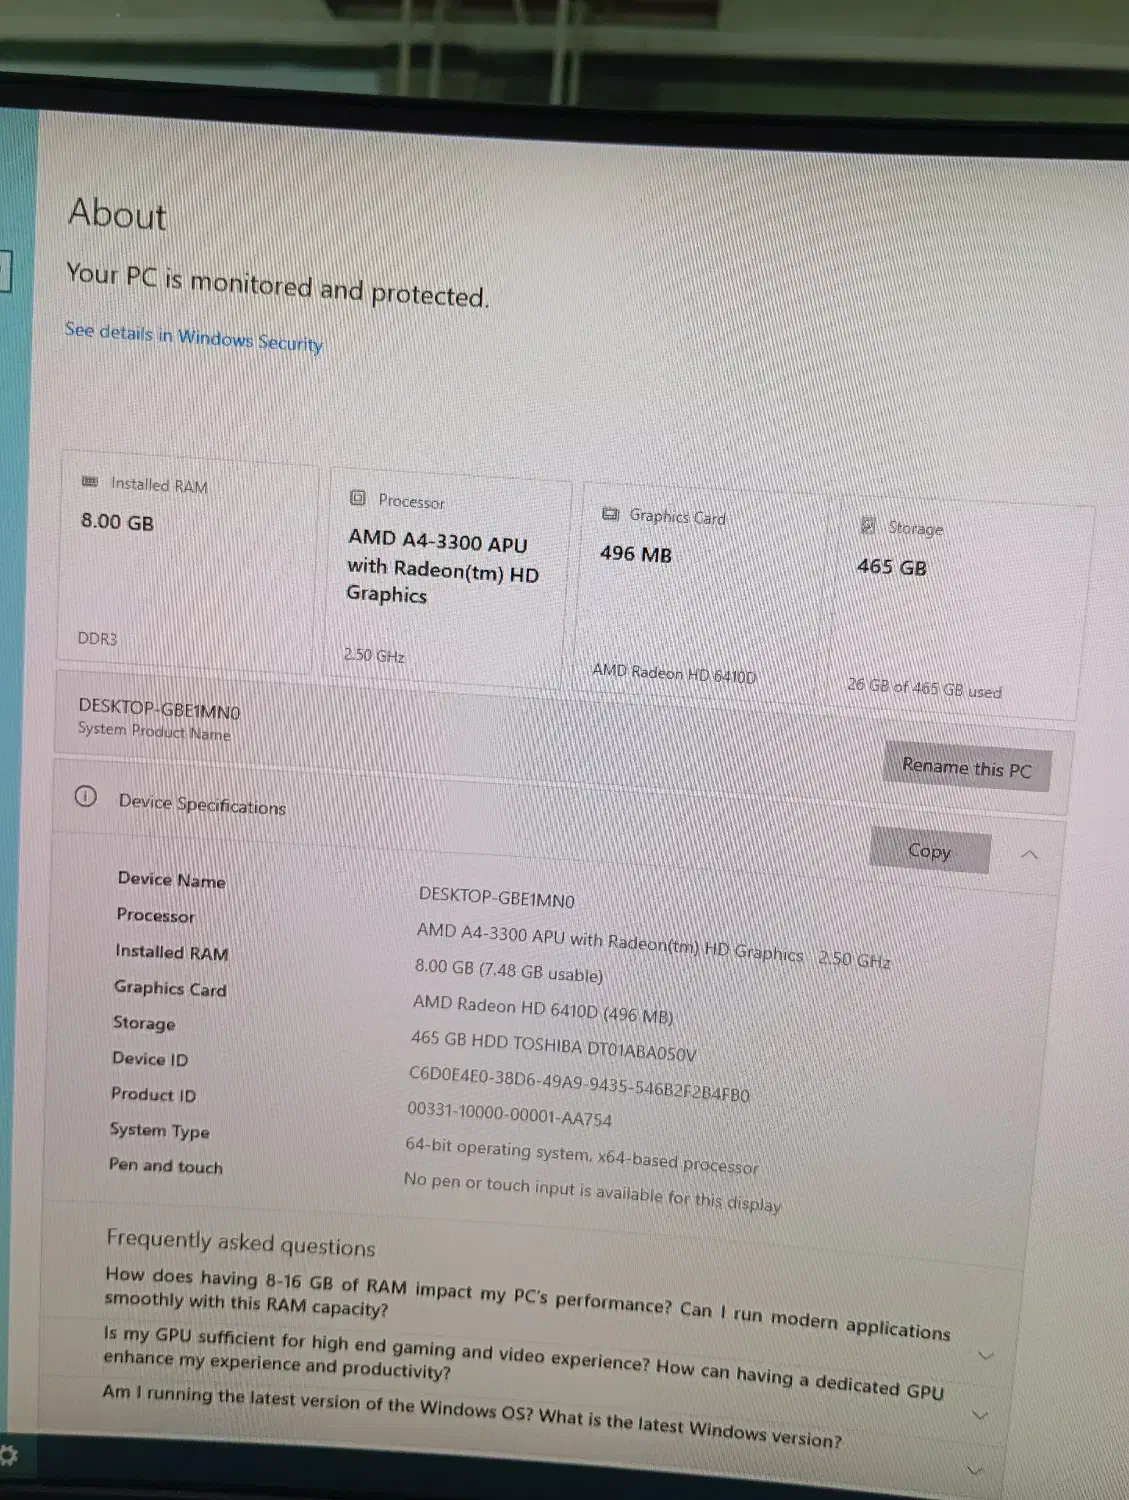
Task: Click the Installed RAM memory icon
Action: [90, 482]
